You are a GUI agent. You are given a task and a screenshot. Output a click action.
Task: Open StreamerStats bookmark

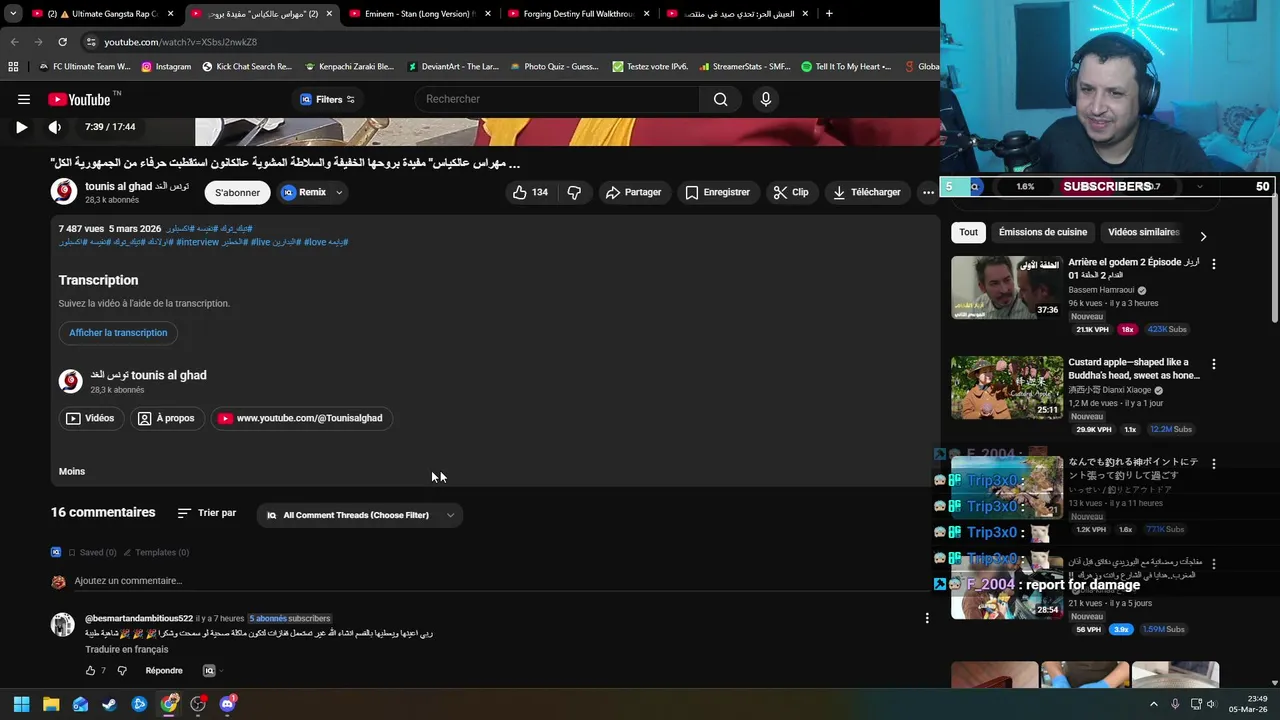(744, 67)
